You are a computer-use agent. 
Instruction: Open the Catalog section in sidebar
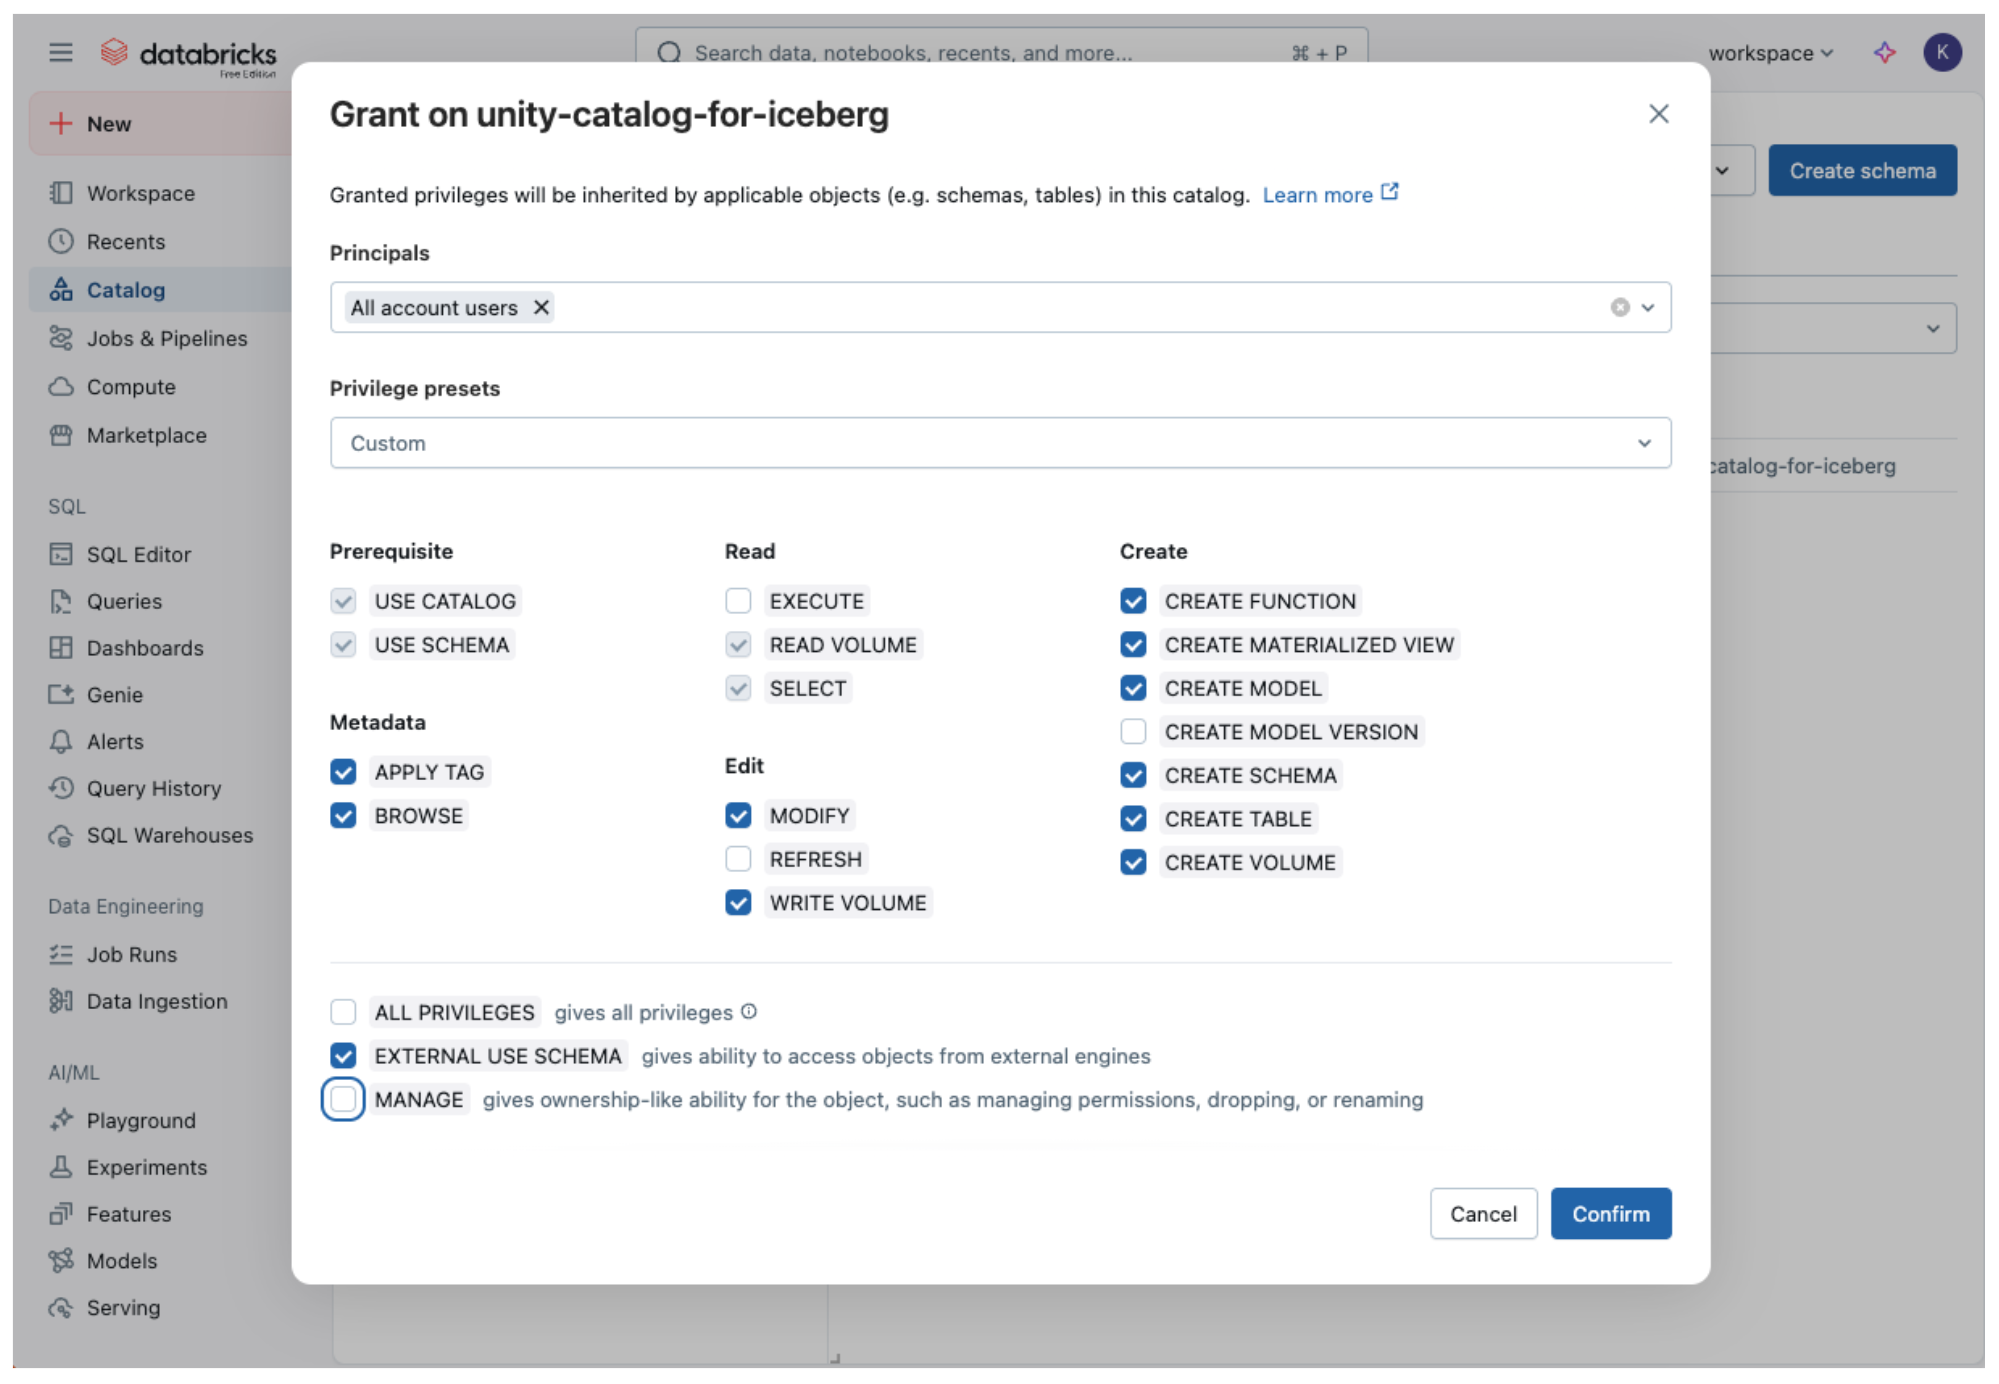point(125,290)
